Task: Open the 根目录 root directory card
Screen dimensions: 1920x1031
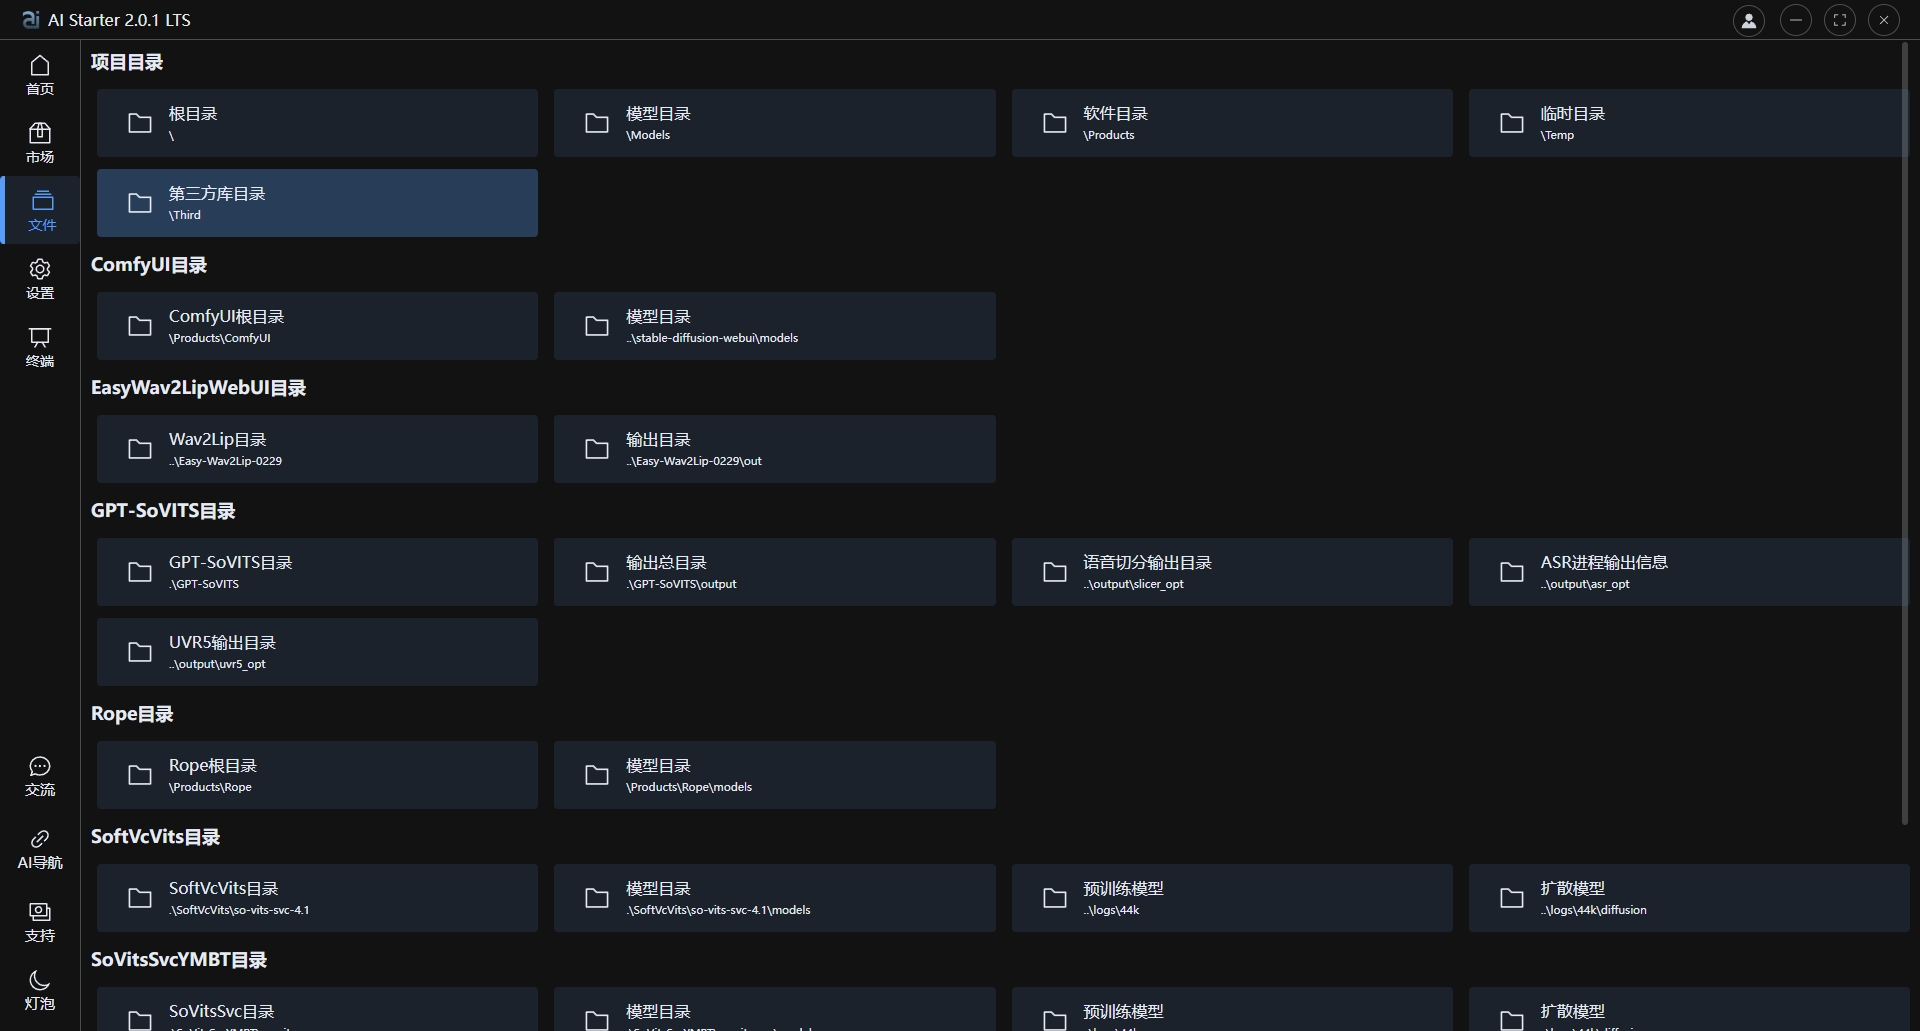Action: click(317, 123)
